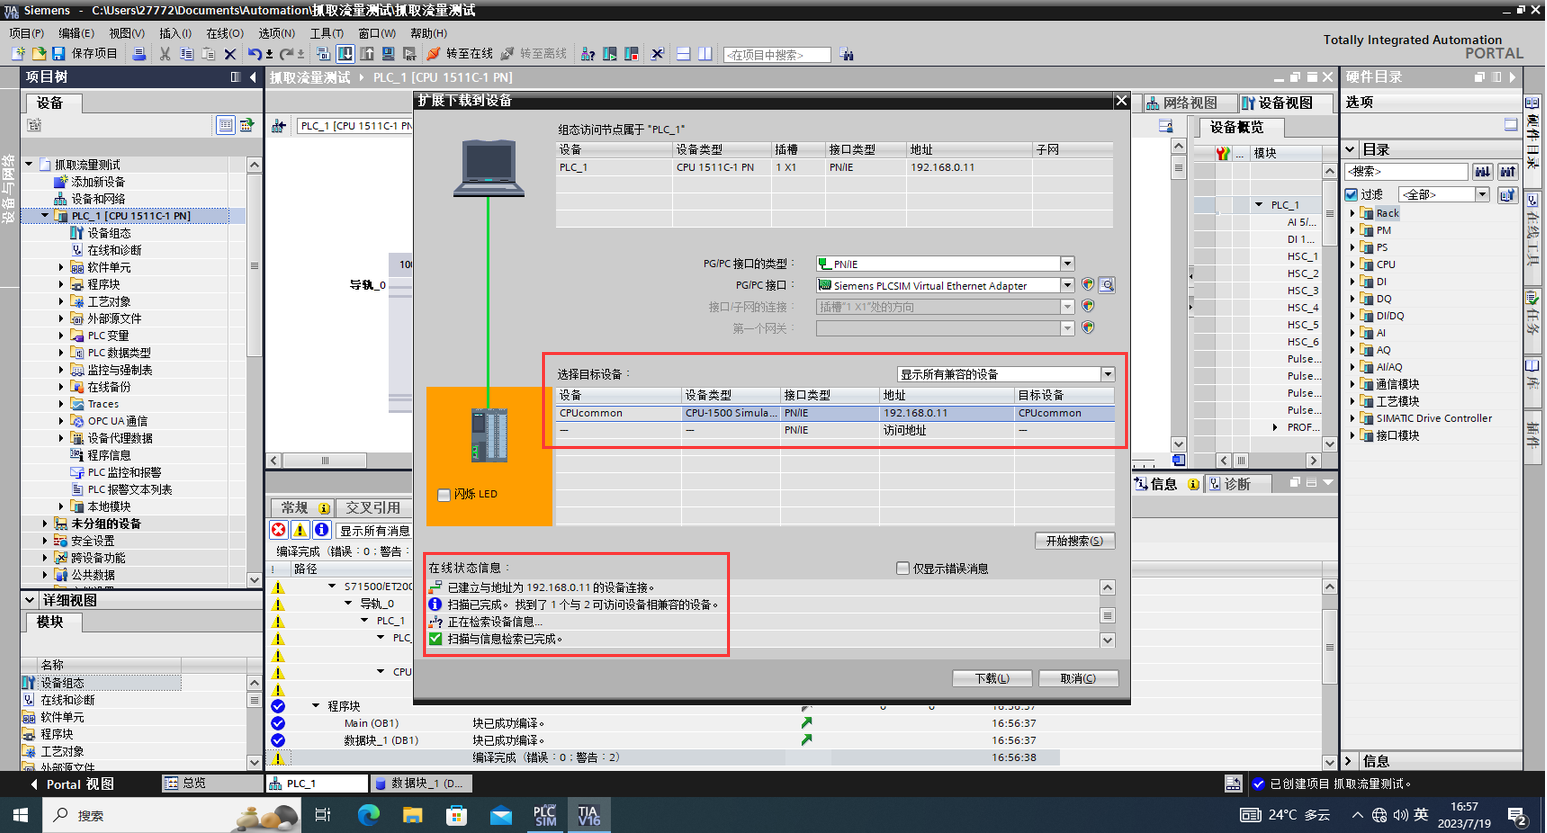Click the project search input field

[x=777, y=55]
